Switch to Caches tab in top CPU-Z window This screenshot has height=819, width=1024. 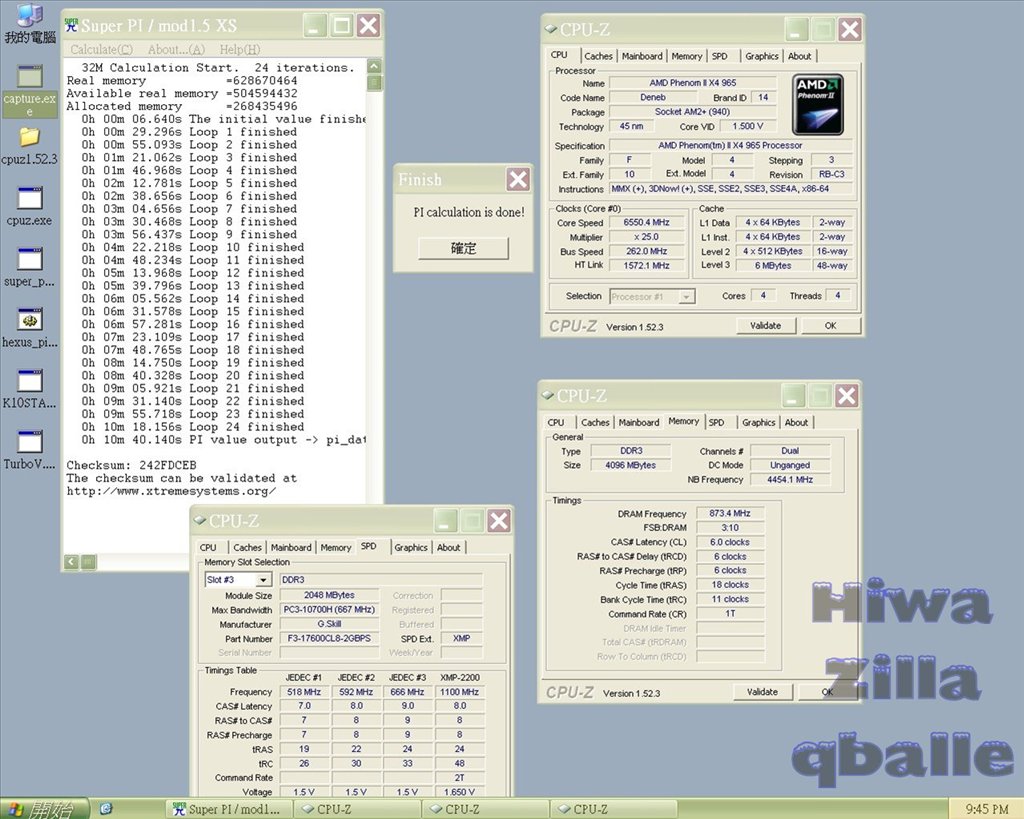point(598,56)
